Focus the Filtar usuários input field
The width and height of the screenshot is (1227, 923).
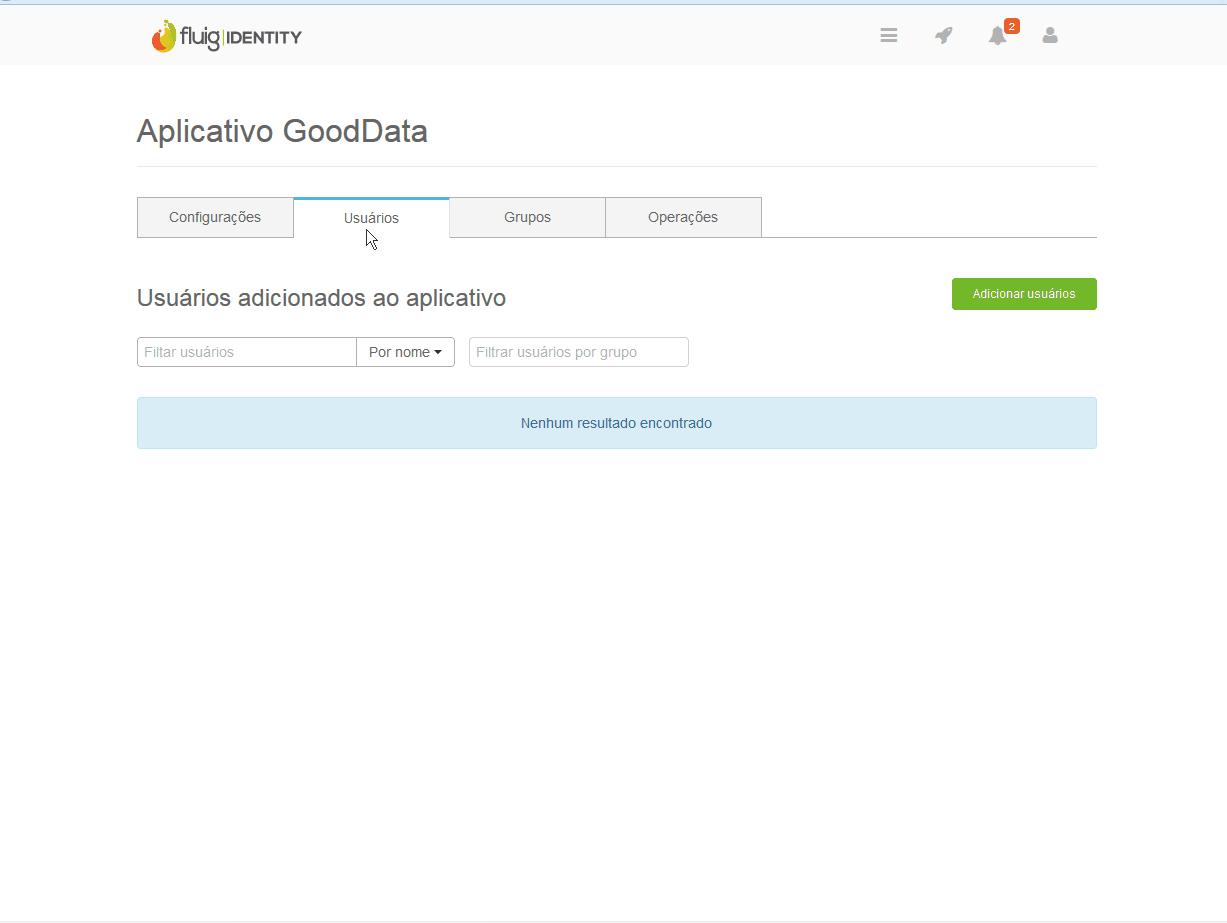point(247,352)
